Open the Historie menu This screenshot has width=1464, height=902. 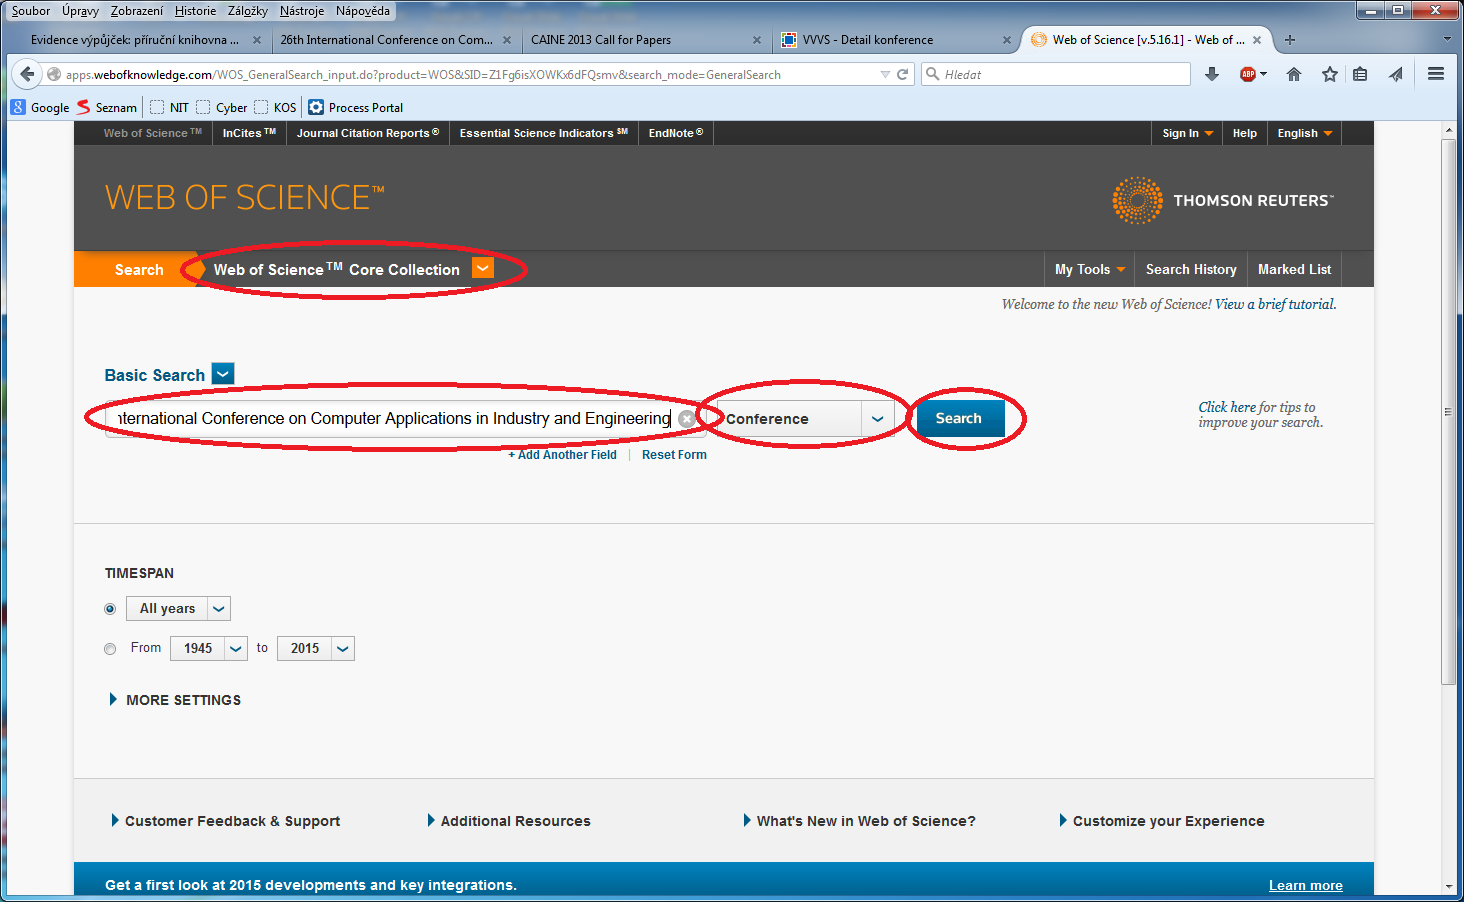(195, 11)
